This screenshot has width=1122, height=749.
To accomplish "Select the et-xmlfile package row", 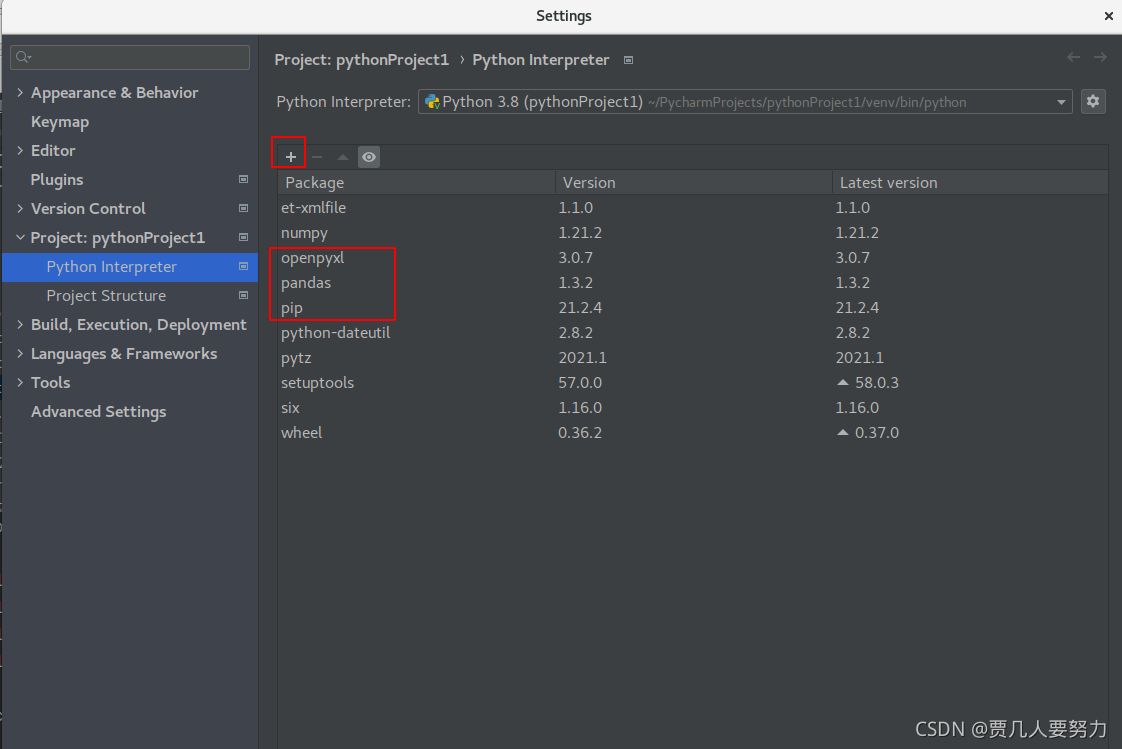I will 693,207.
